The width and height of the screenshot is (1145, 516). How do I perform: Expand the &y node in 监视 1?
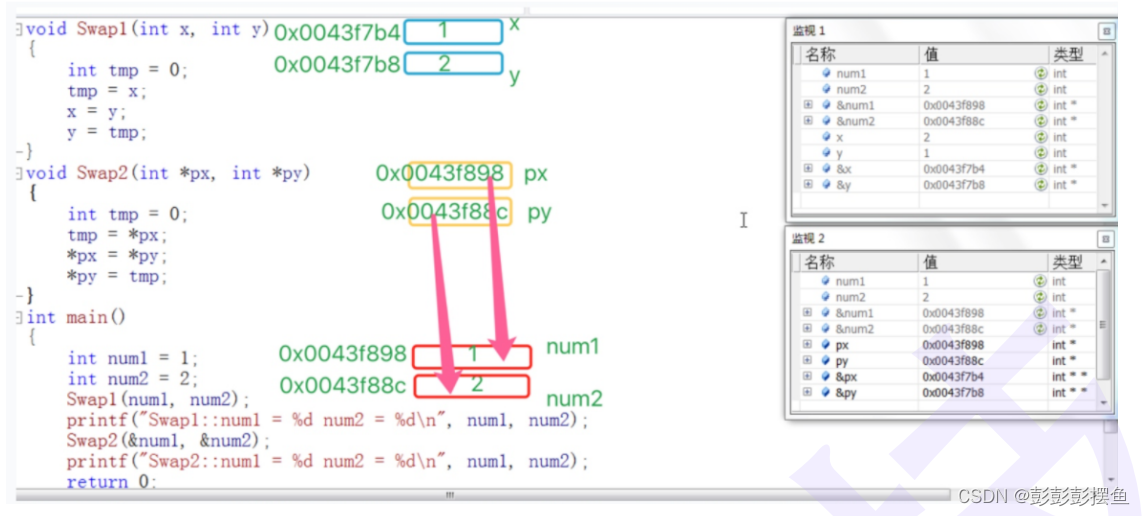tap(808, 185)
